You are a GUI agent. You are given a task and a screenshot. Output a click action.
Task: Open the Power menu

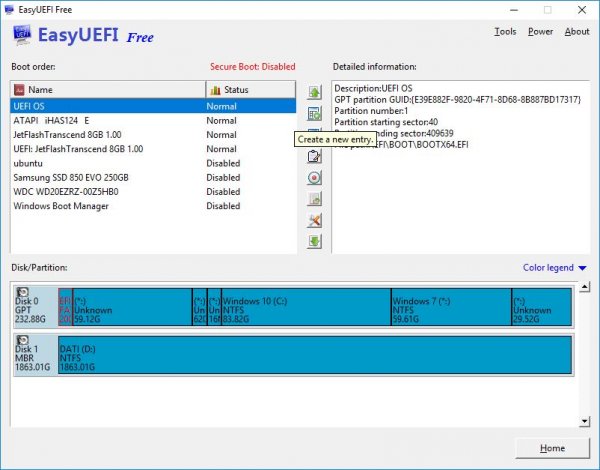click(x=540, y=31)
